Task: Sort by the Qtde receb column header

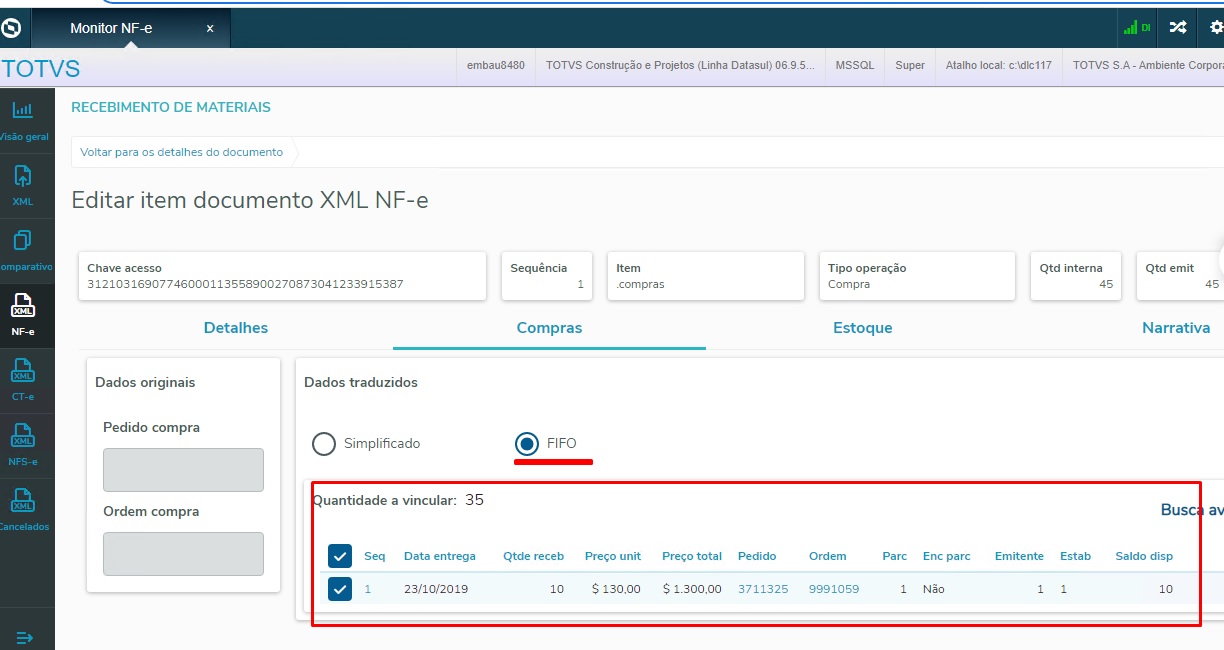Action: click(533, 556)
